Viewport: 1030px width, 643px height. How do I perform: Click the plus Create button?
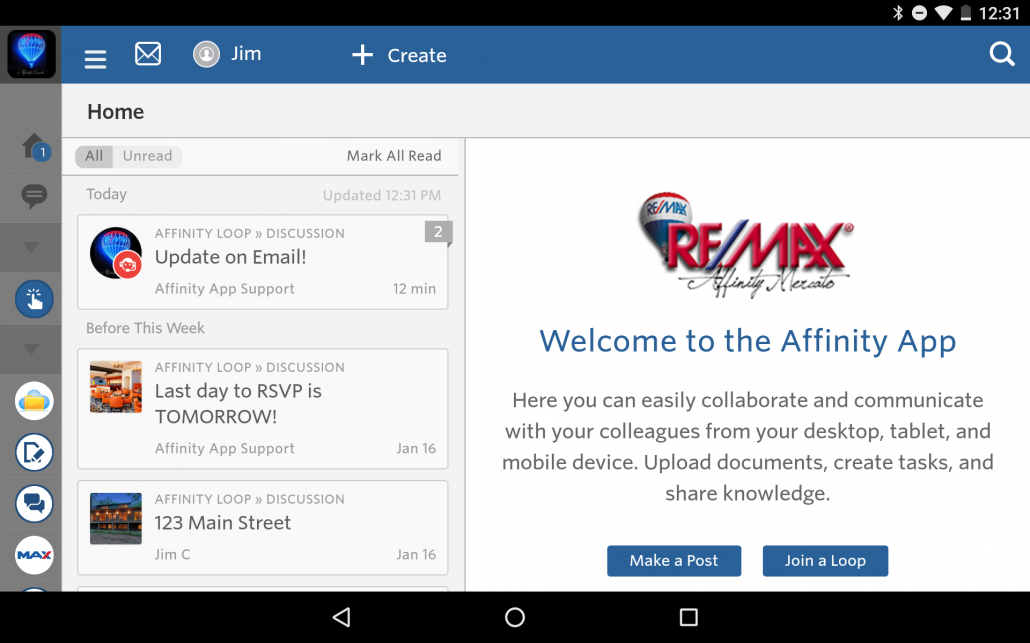point(399,55)
